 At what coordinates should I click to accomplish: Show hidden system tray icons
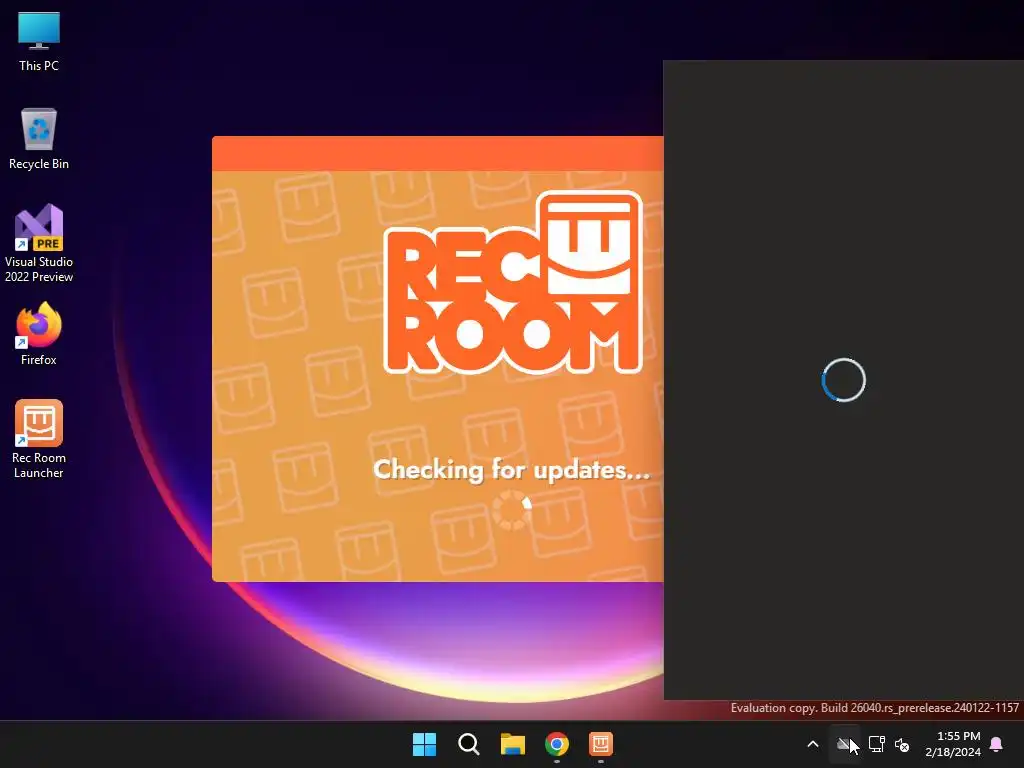[x=813, y=744]
